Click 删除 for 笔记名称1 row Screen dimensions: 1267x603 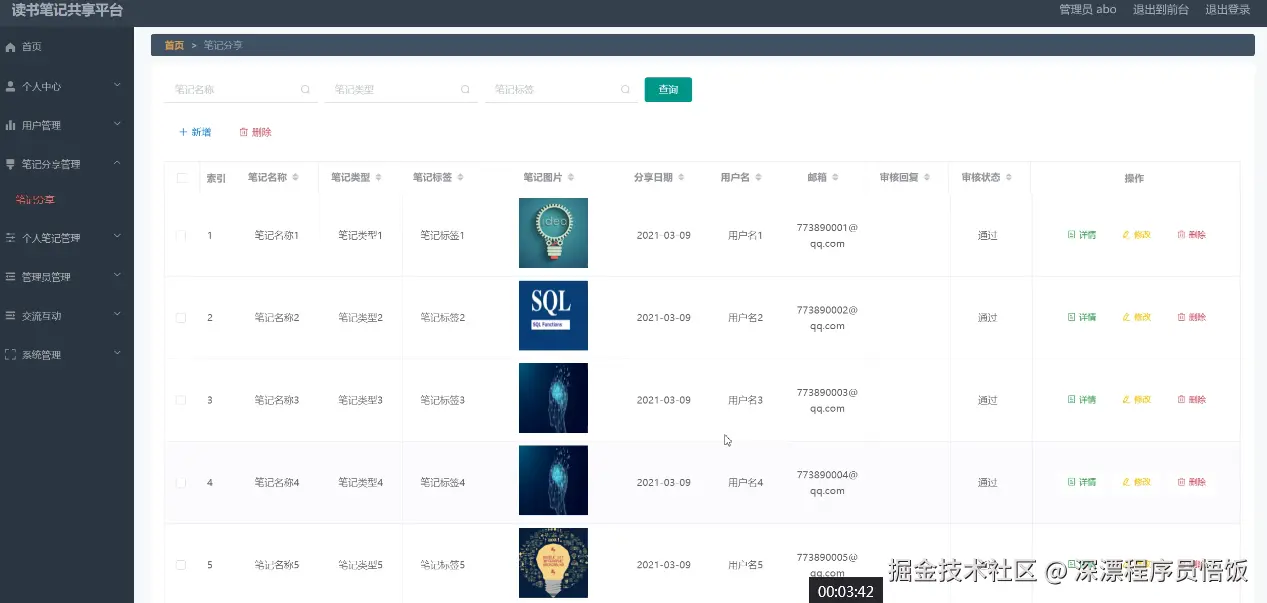point(1192,235)
